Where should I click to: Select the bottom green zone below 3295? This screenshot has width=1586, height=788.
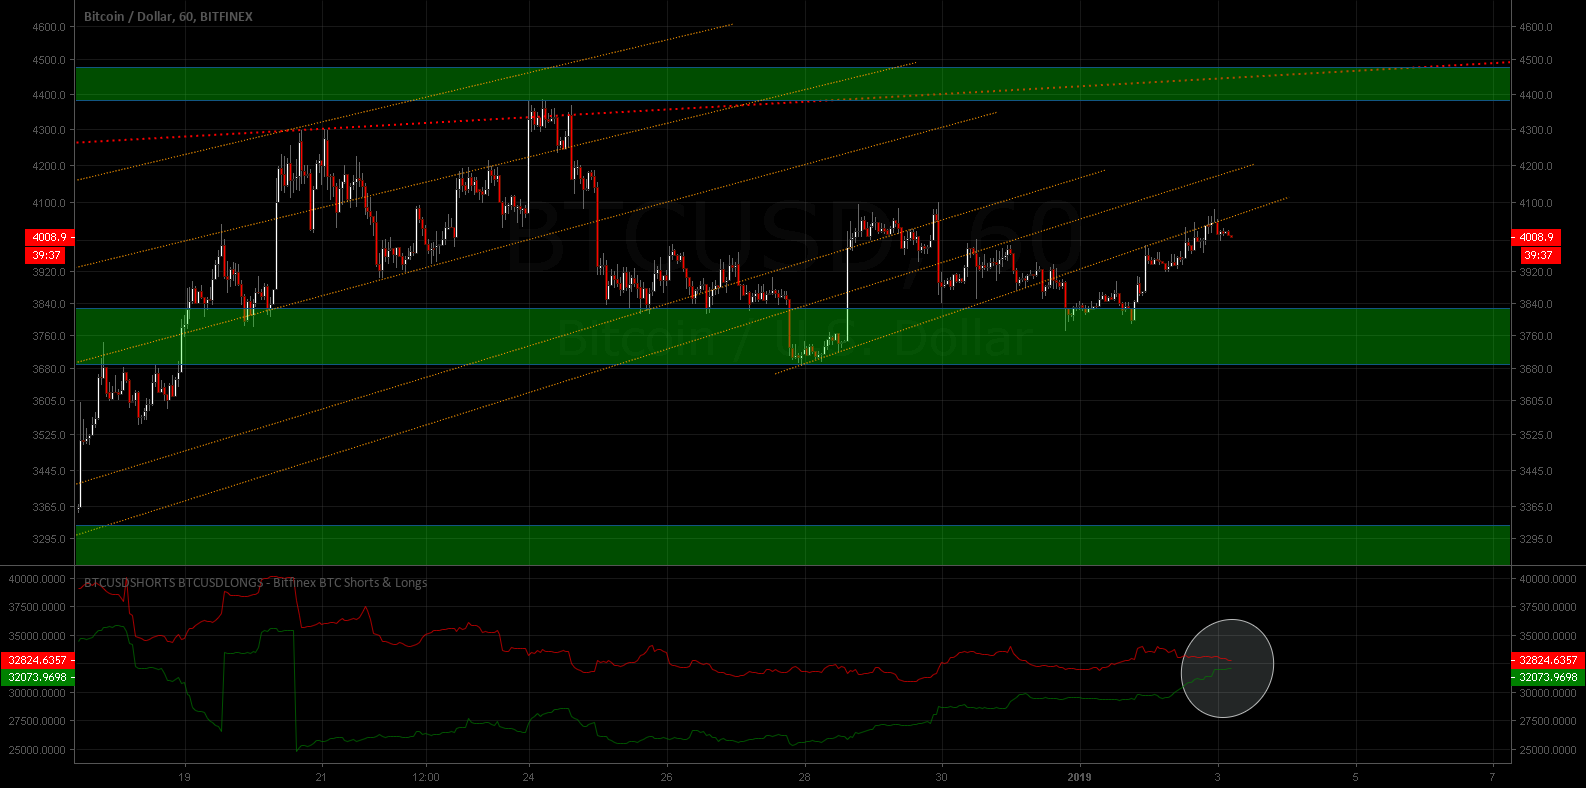[x=792, y=545]
